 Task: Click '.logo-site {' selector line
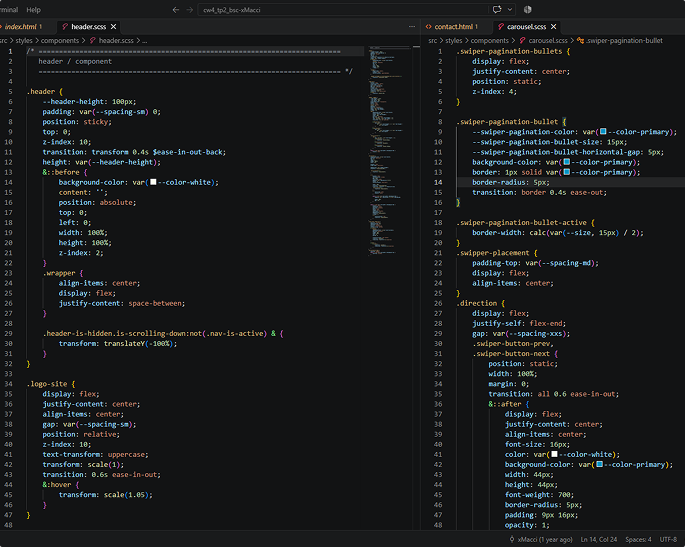(51, 384)
